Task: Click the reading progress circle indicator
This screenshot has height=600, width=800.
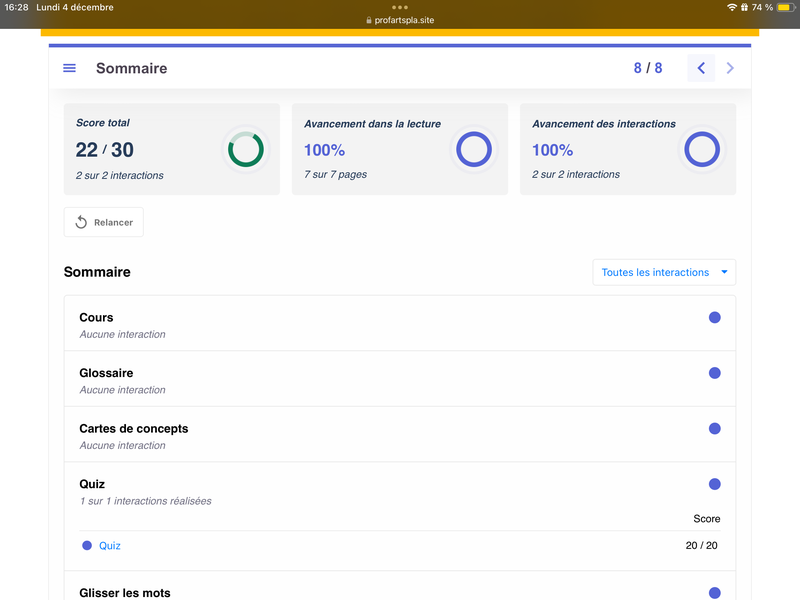Action: point(473,150)
